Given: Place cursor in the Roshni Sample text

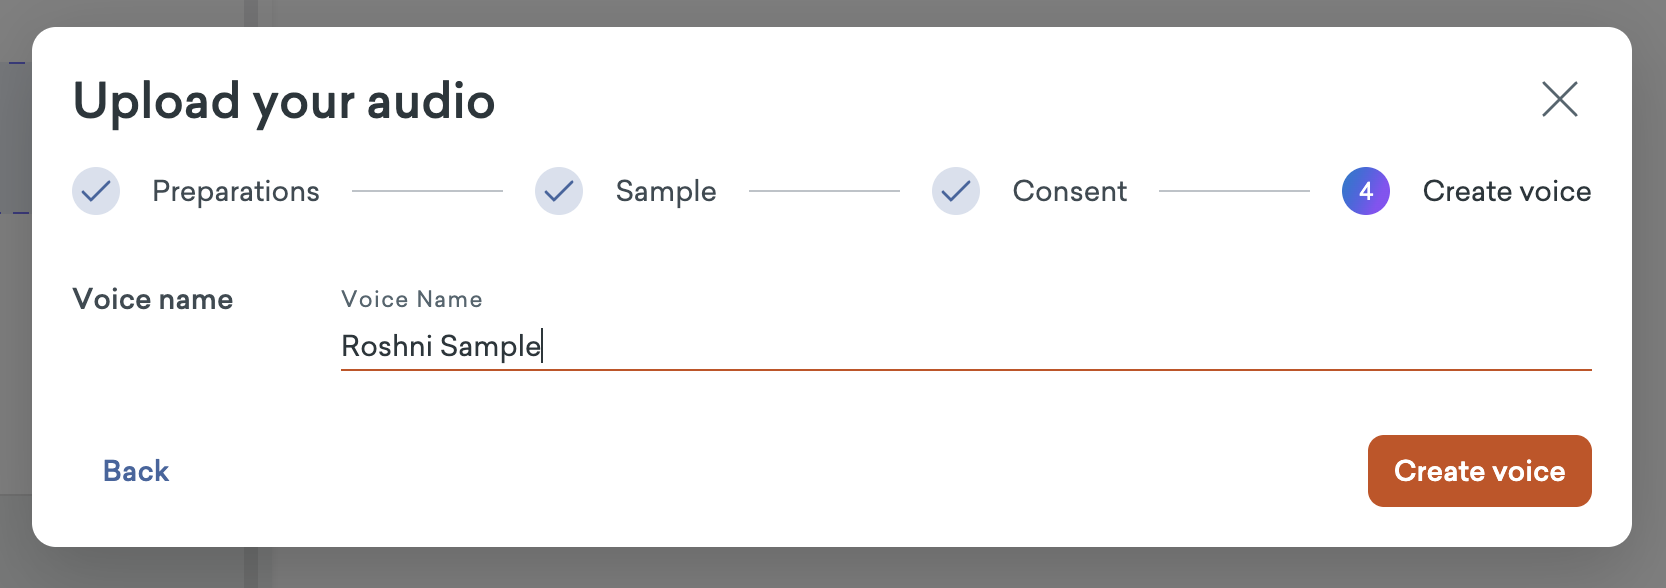Looking at the screenshot, I should [441, 346].
